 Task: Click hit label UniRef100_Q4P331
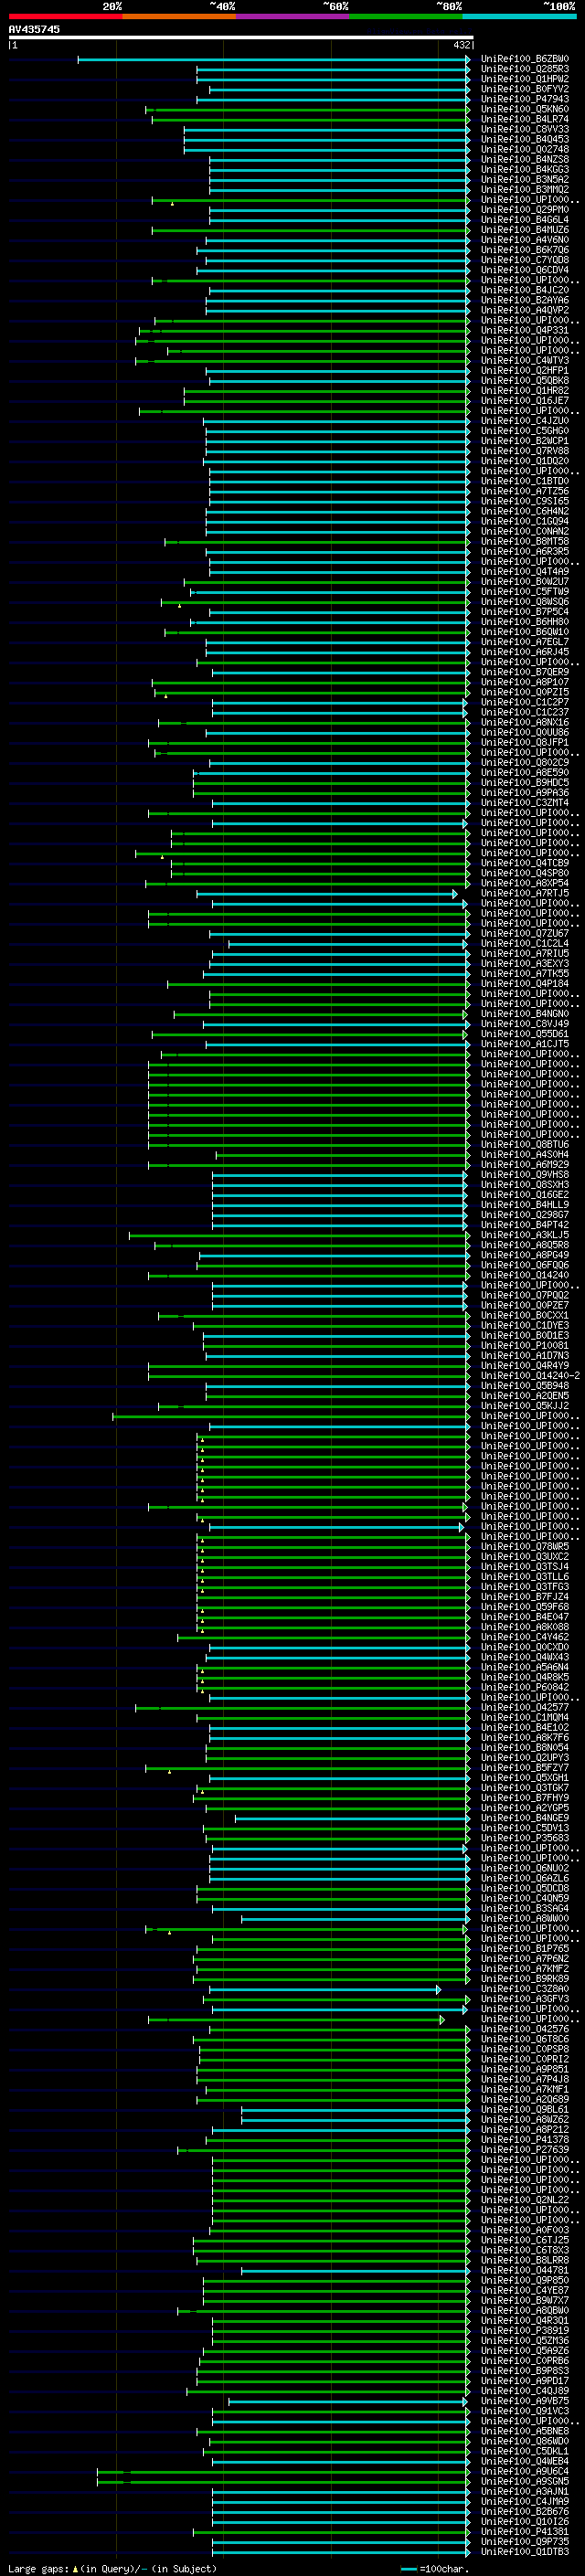pos(525,330)
